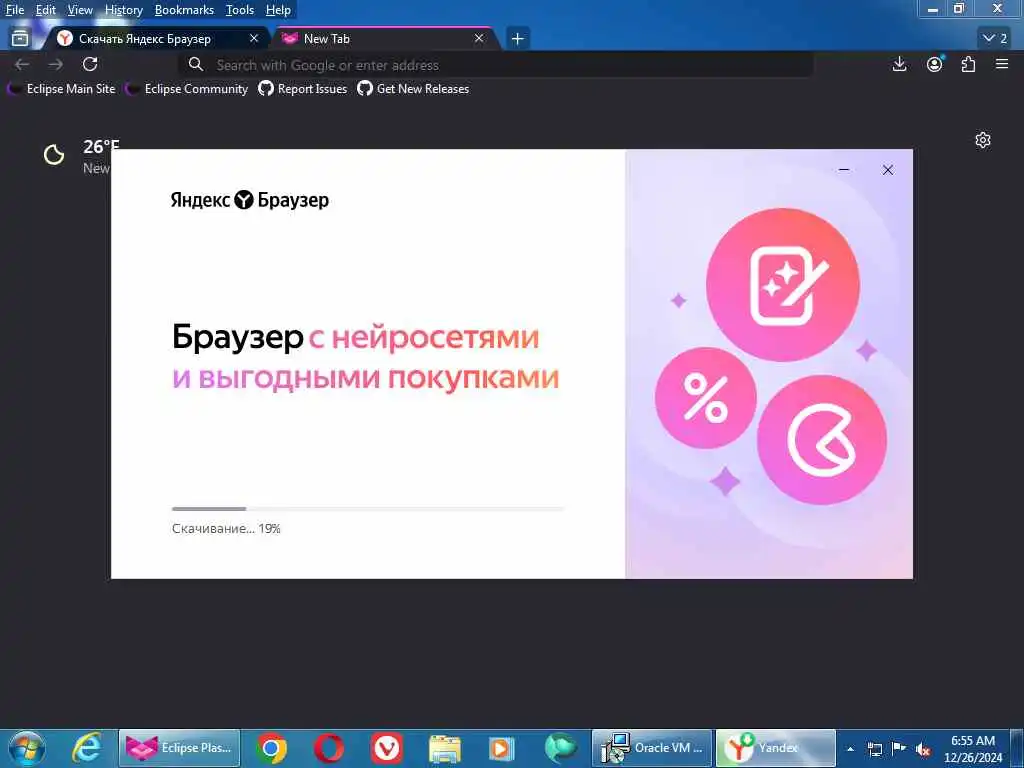Switch to Yandex installer taskbar button
Image resolution: width=1024 pixels, height=768 pixels.
coord(776,748)
